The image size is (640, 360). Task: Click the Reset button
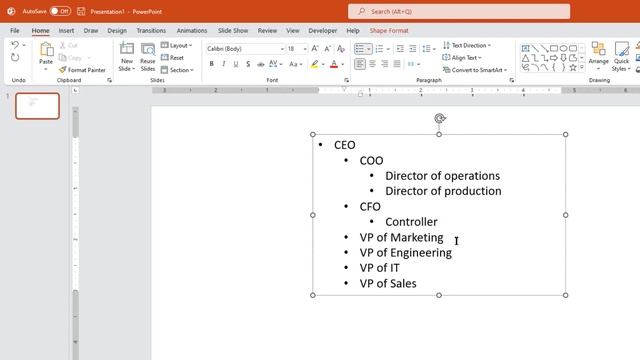[x=172, y=58]
